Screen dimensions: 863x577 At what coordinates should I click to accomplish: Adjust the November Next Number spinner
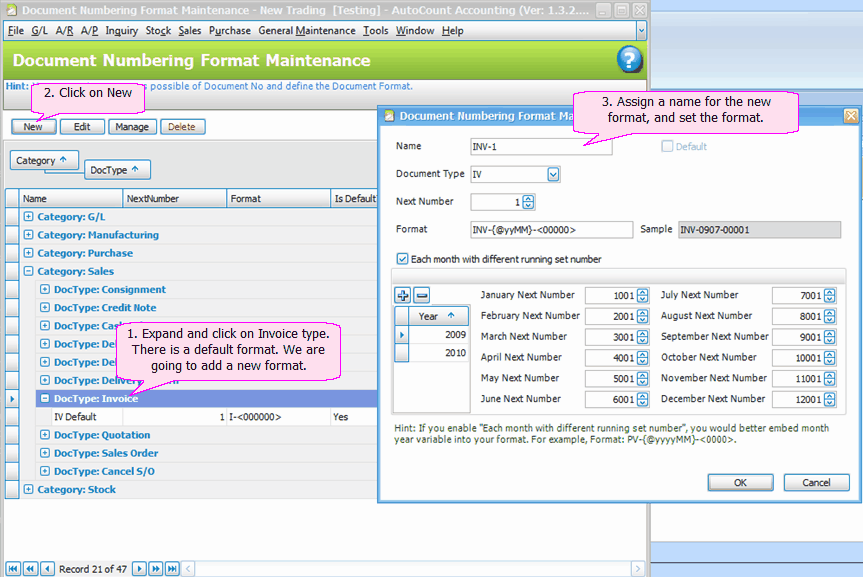829,379
